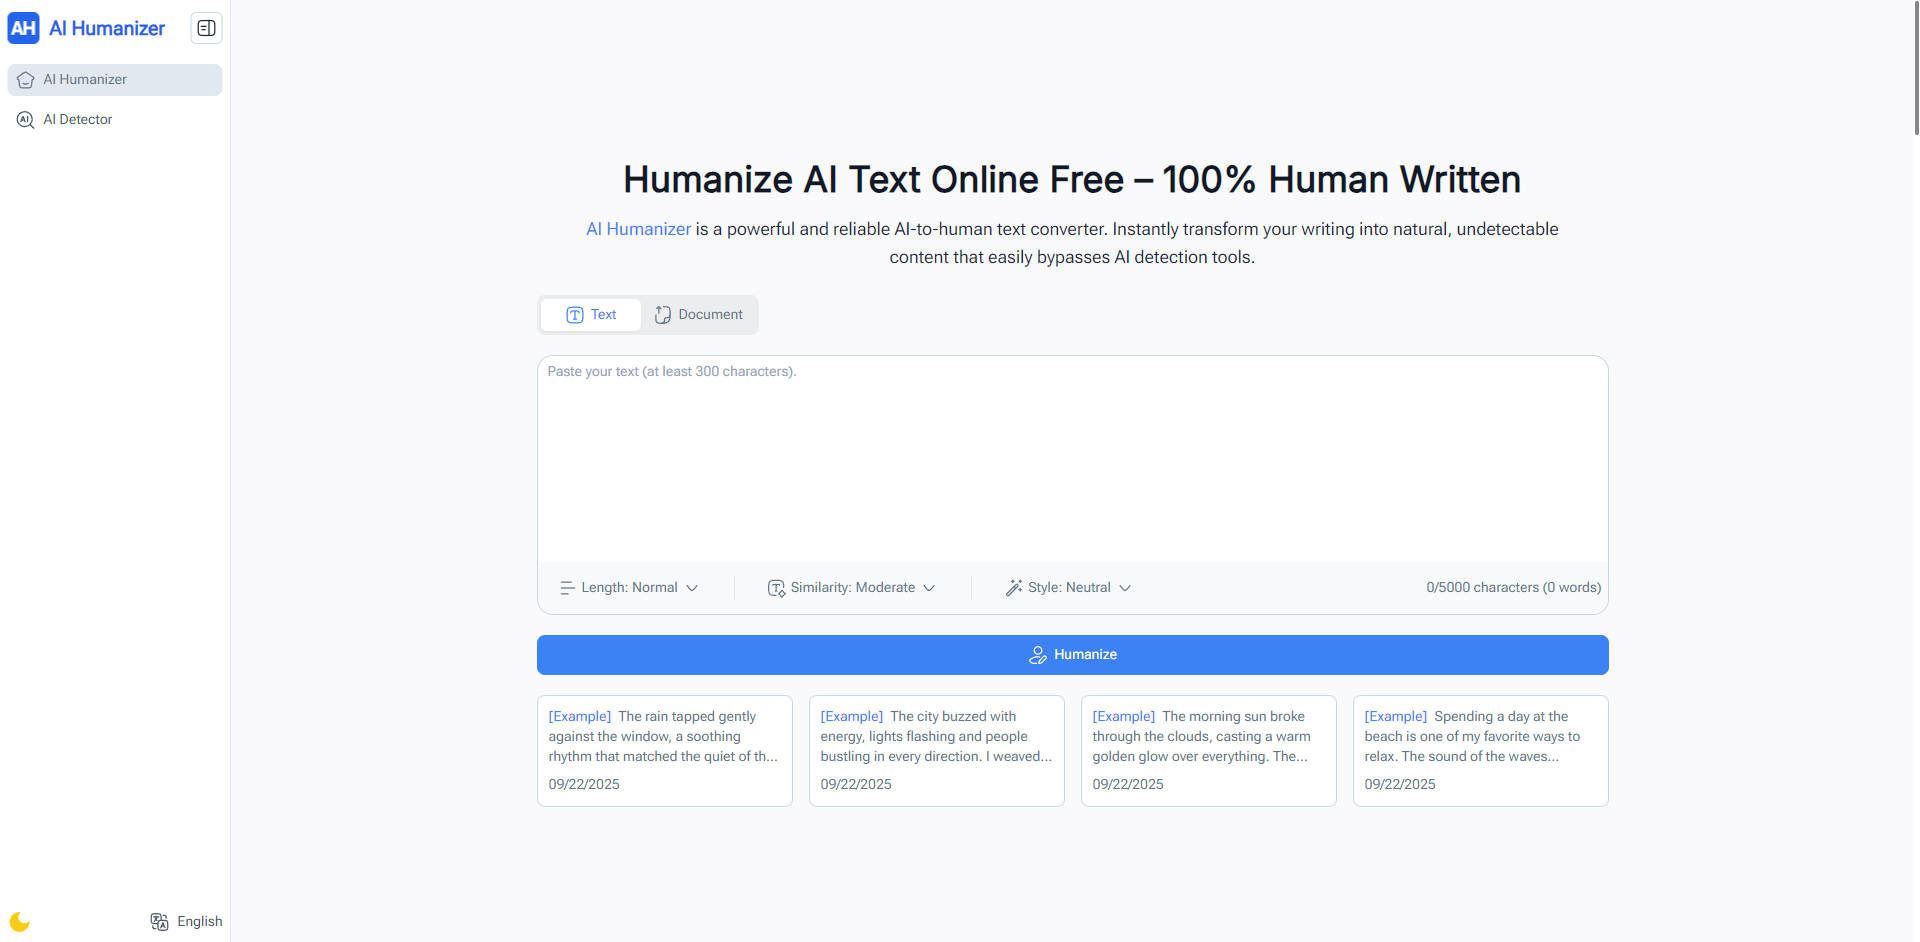The image size is (1920, 942).
Task: Open the AI Humanizer link in the description
Action: click(638, 229)
